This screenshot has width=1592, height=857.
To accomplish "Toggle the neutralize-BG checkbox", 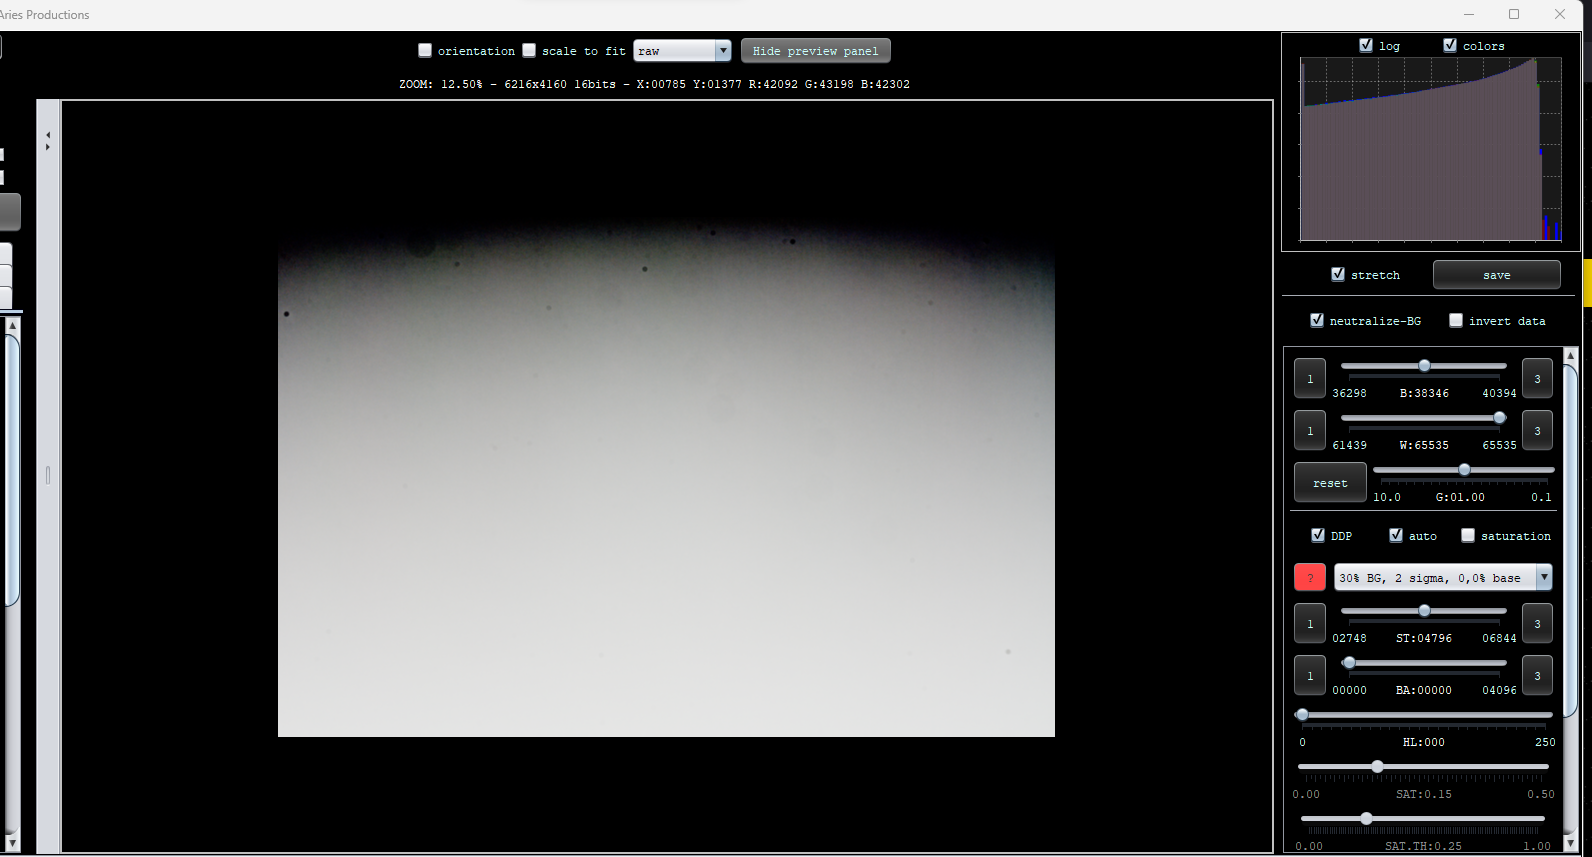I will 1317,320.
